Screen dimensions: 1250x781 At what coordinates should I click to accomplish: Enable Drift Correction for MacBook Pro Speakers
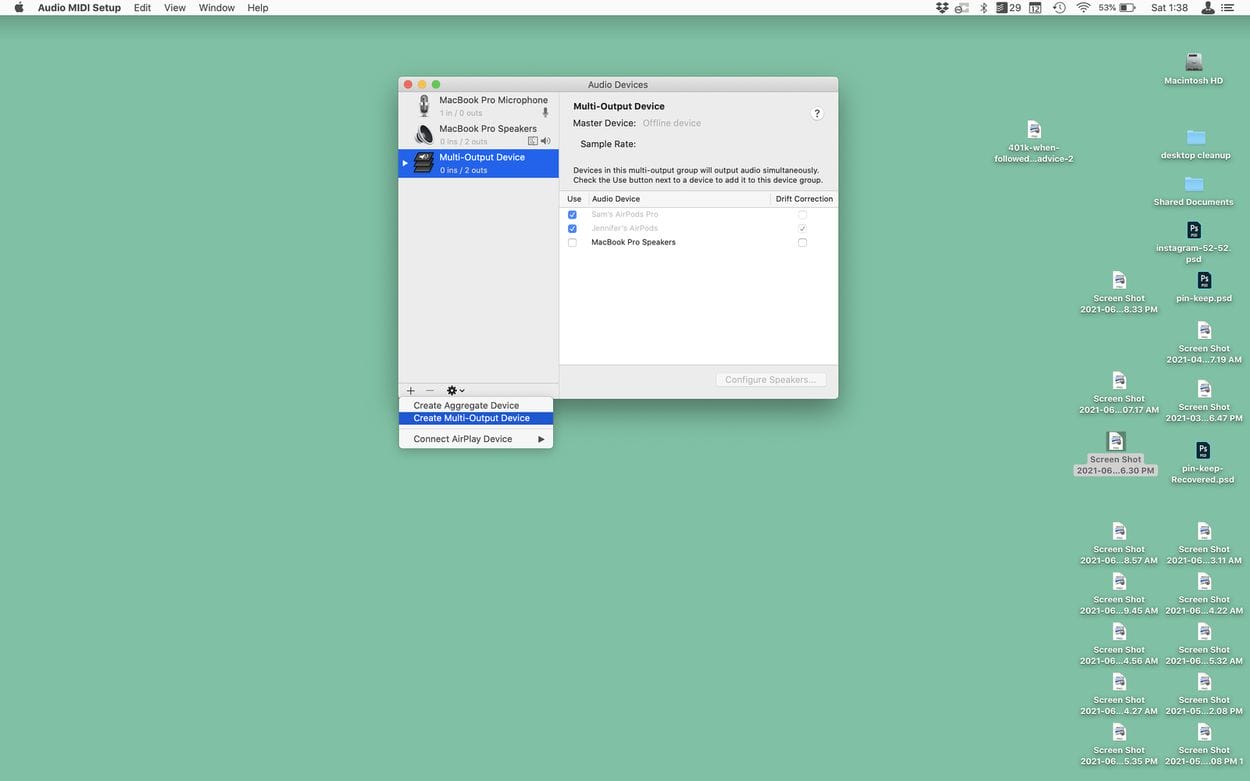click(802, 243)
